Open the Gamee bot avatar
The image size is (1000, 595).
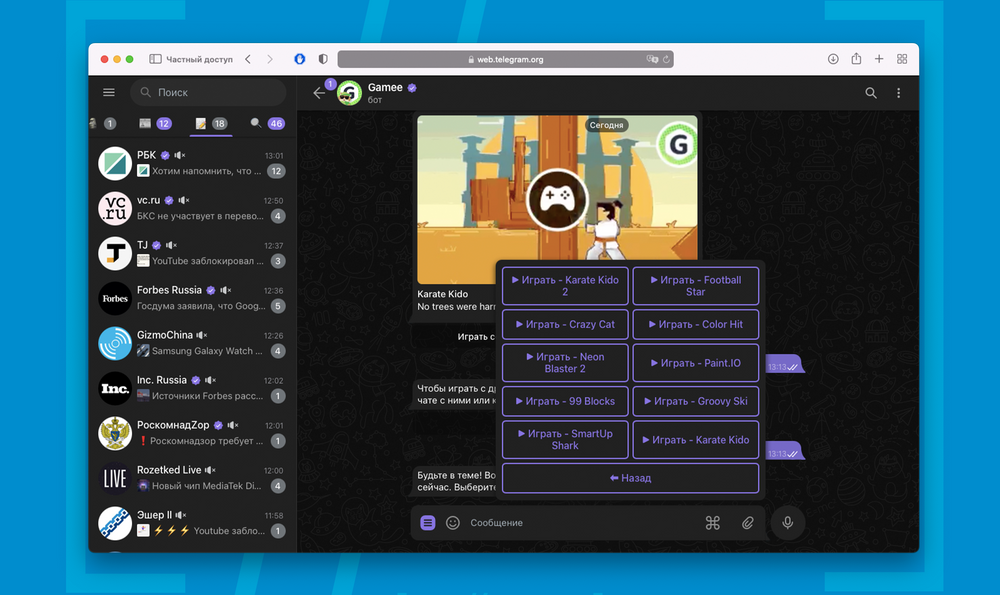click(x=349, y=93)
